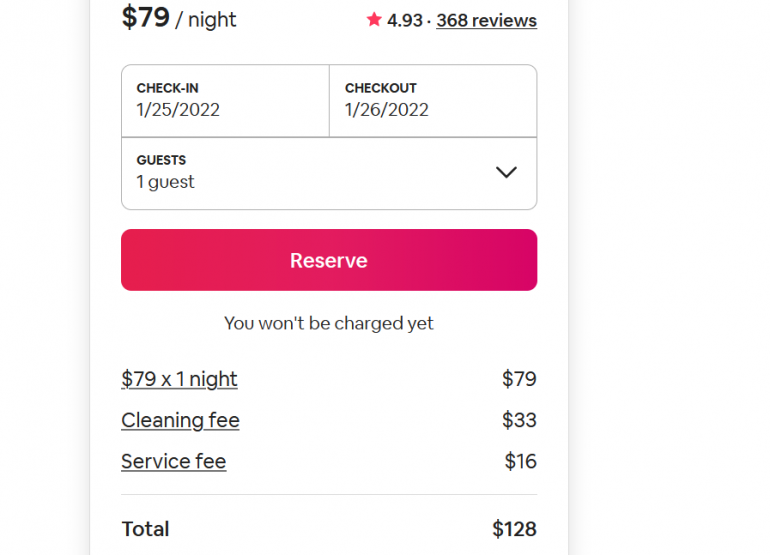Select the checkout date 1/26/2022 field
The width and height of the screenshot is (770, 555).
387,110
